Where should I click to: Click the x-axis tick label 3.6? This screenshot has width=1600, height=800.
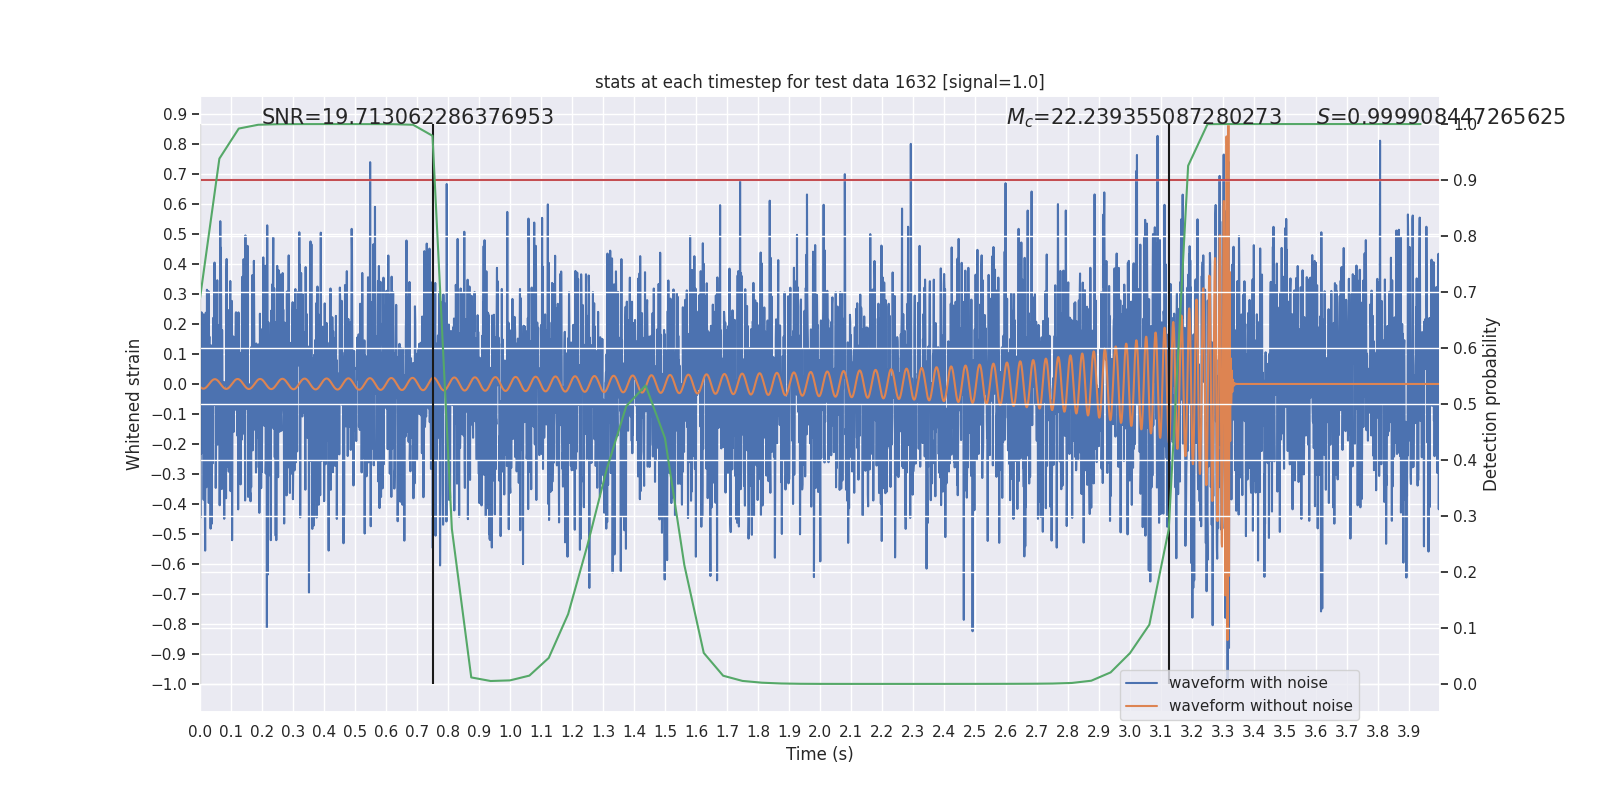(x=1316, y=732)
